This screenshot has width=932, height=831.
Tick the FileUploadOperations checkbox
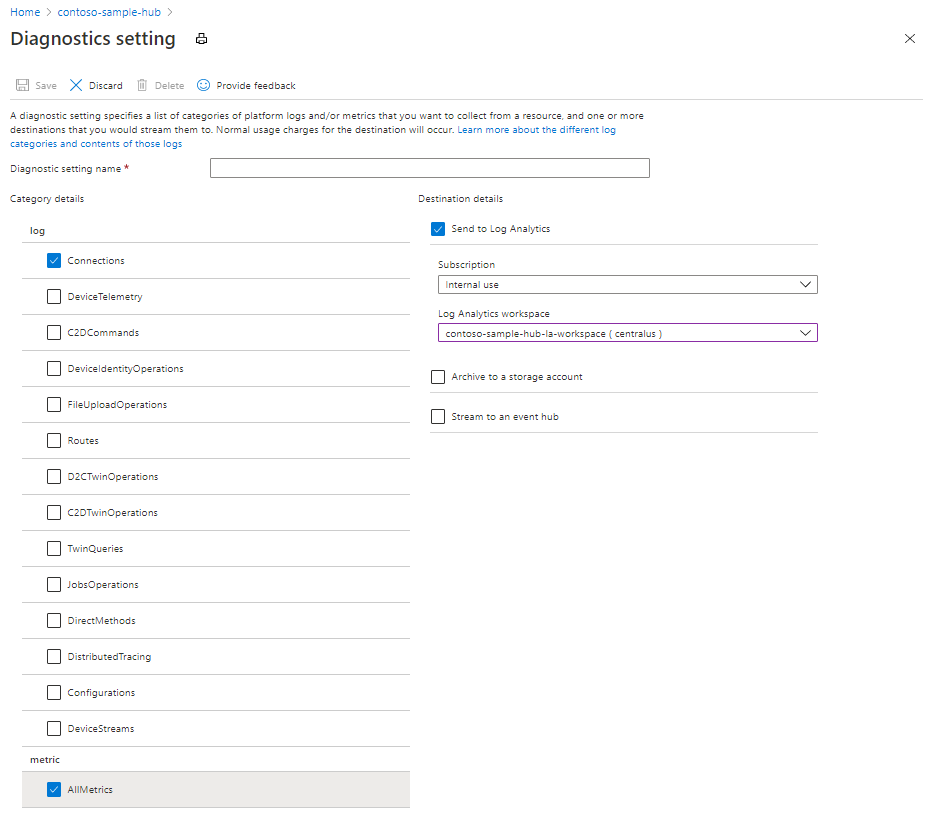[54, 405]
